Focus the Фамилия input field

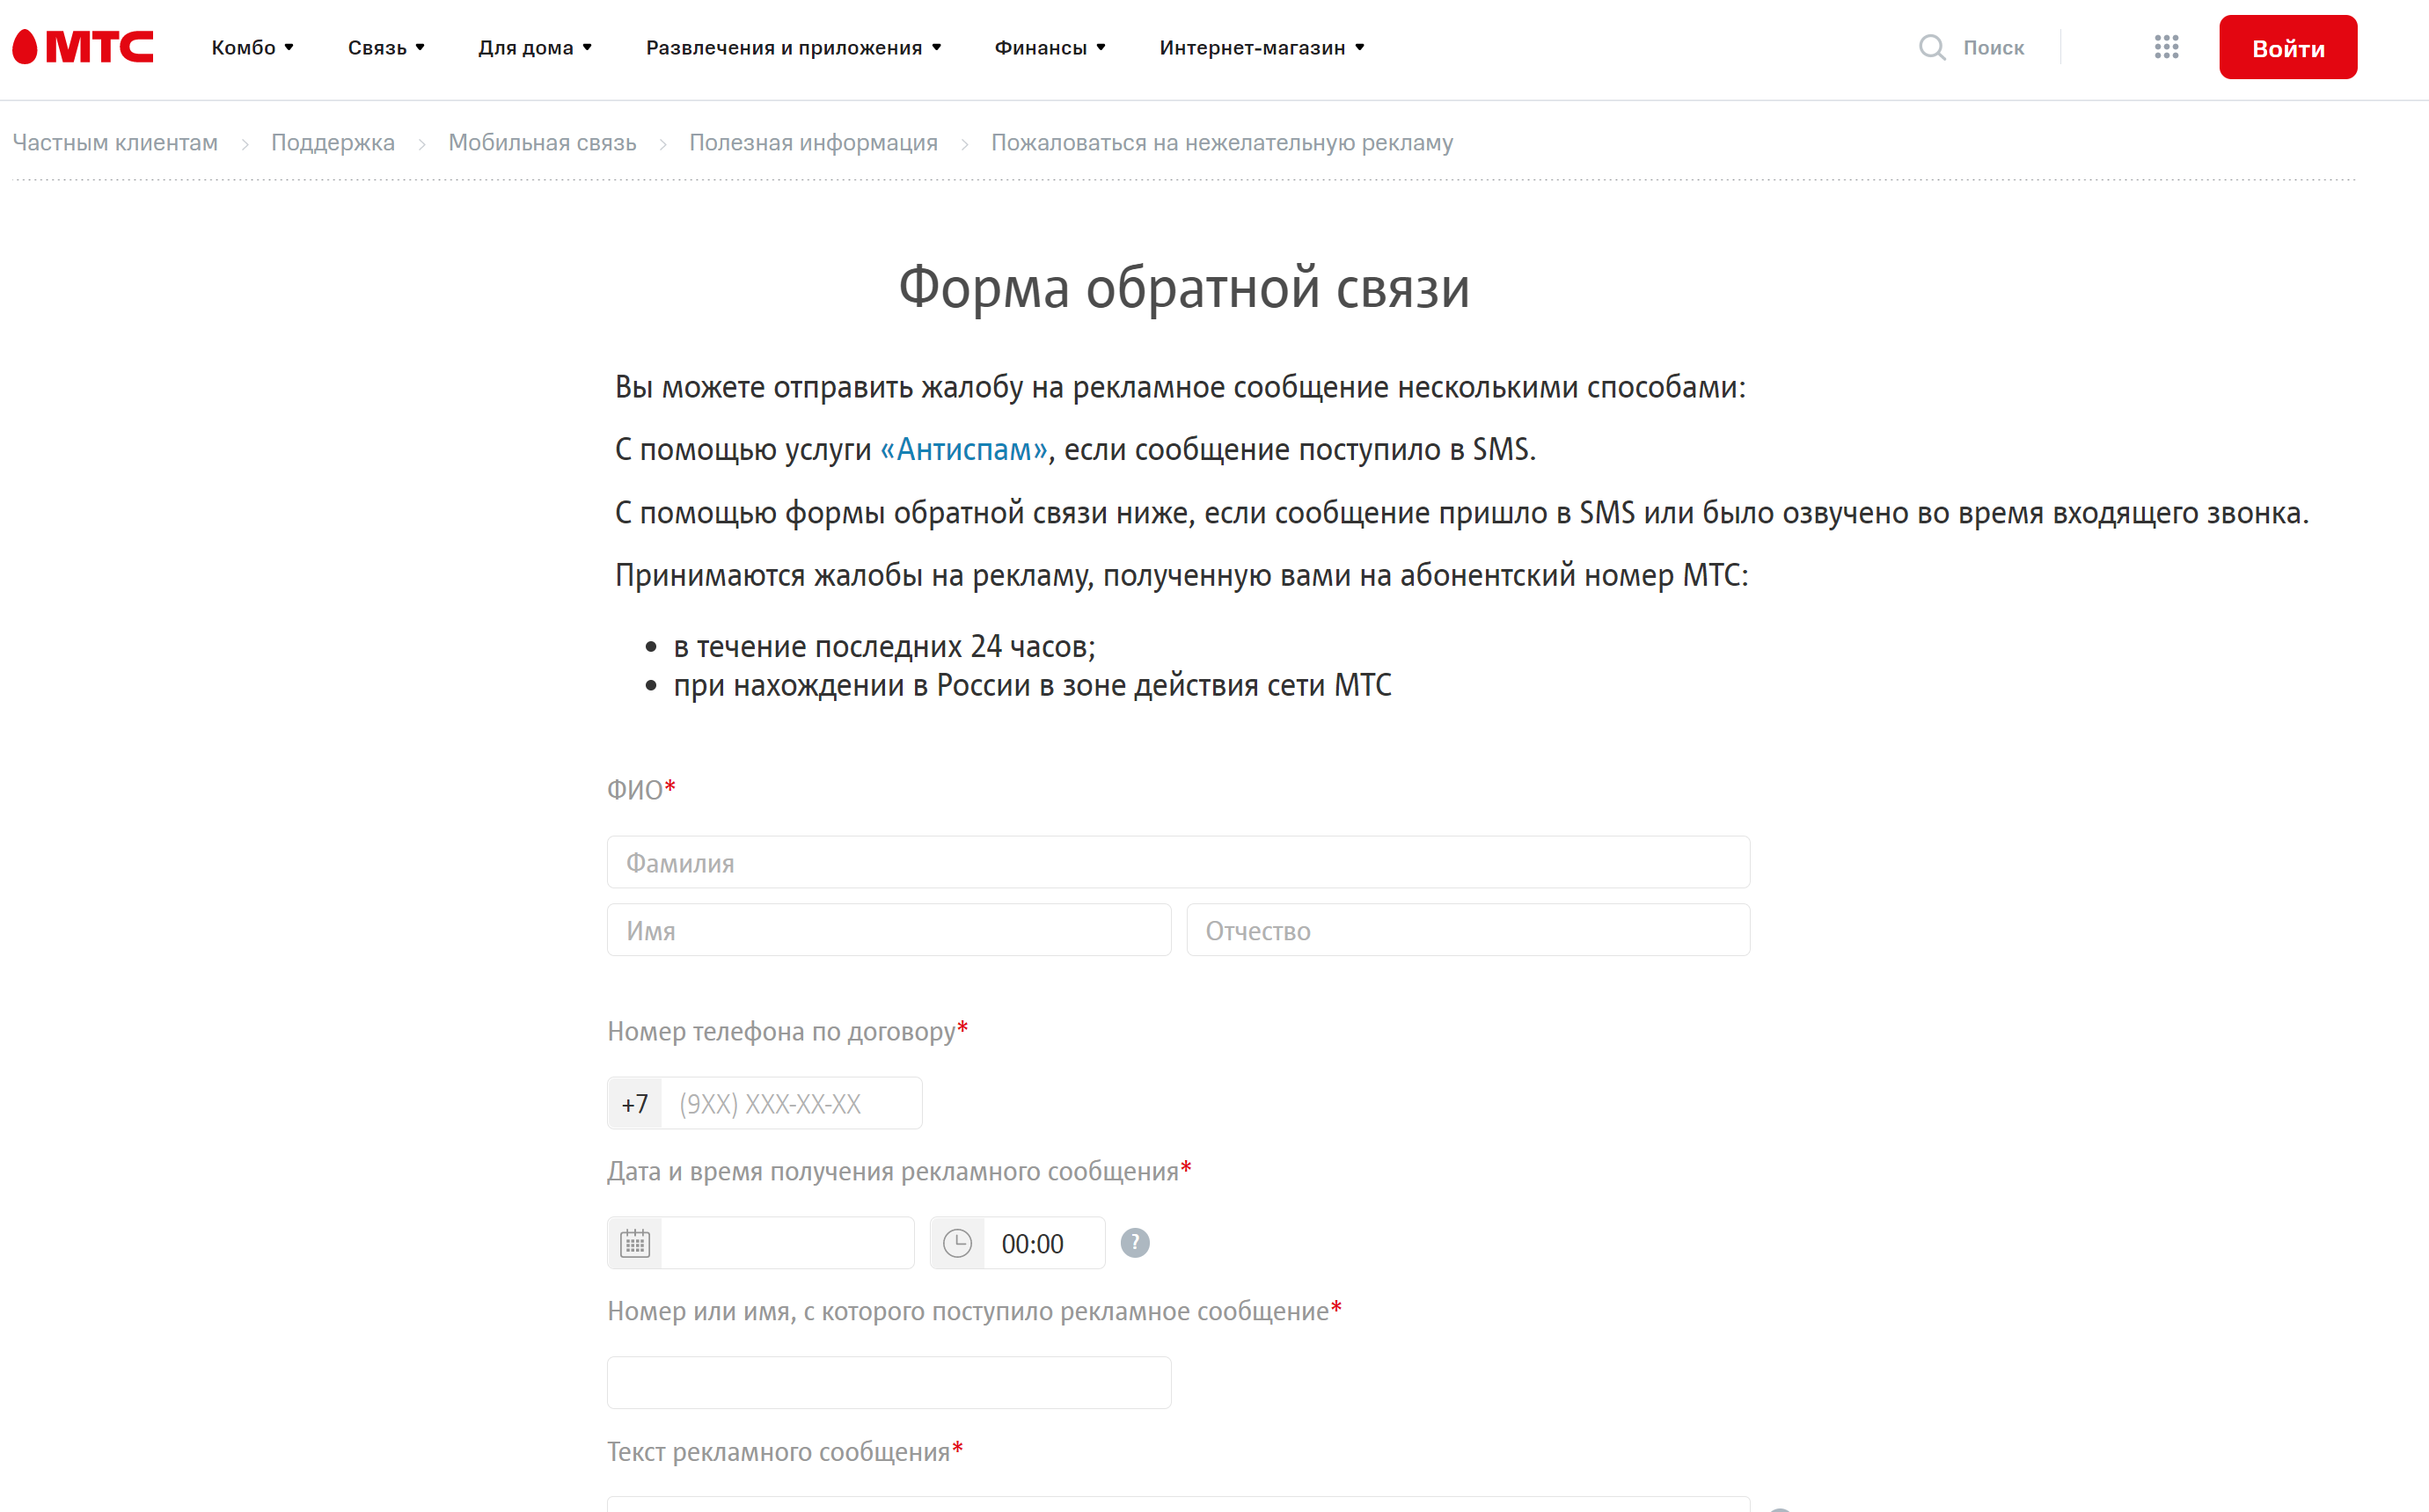1178,862
